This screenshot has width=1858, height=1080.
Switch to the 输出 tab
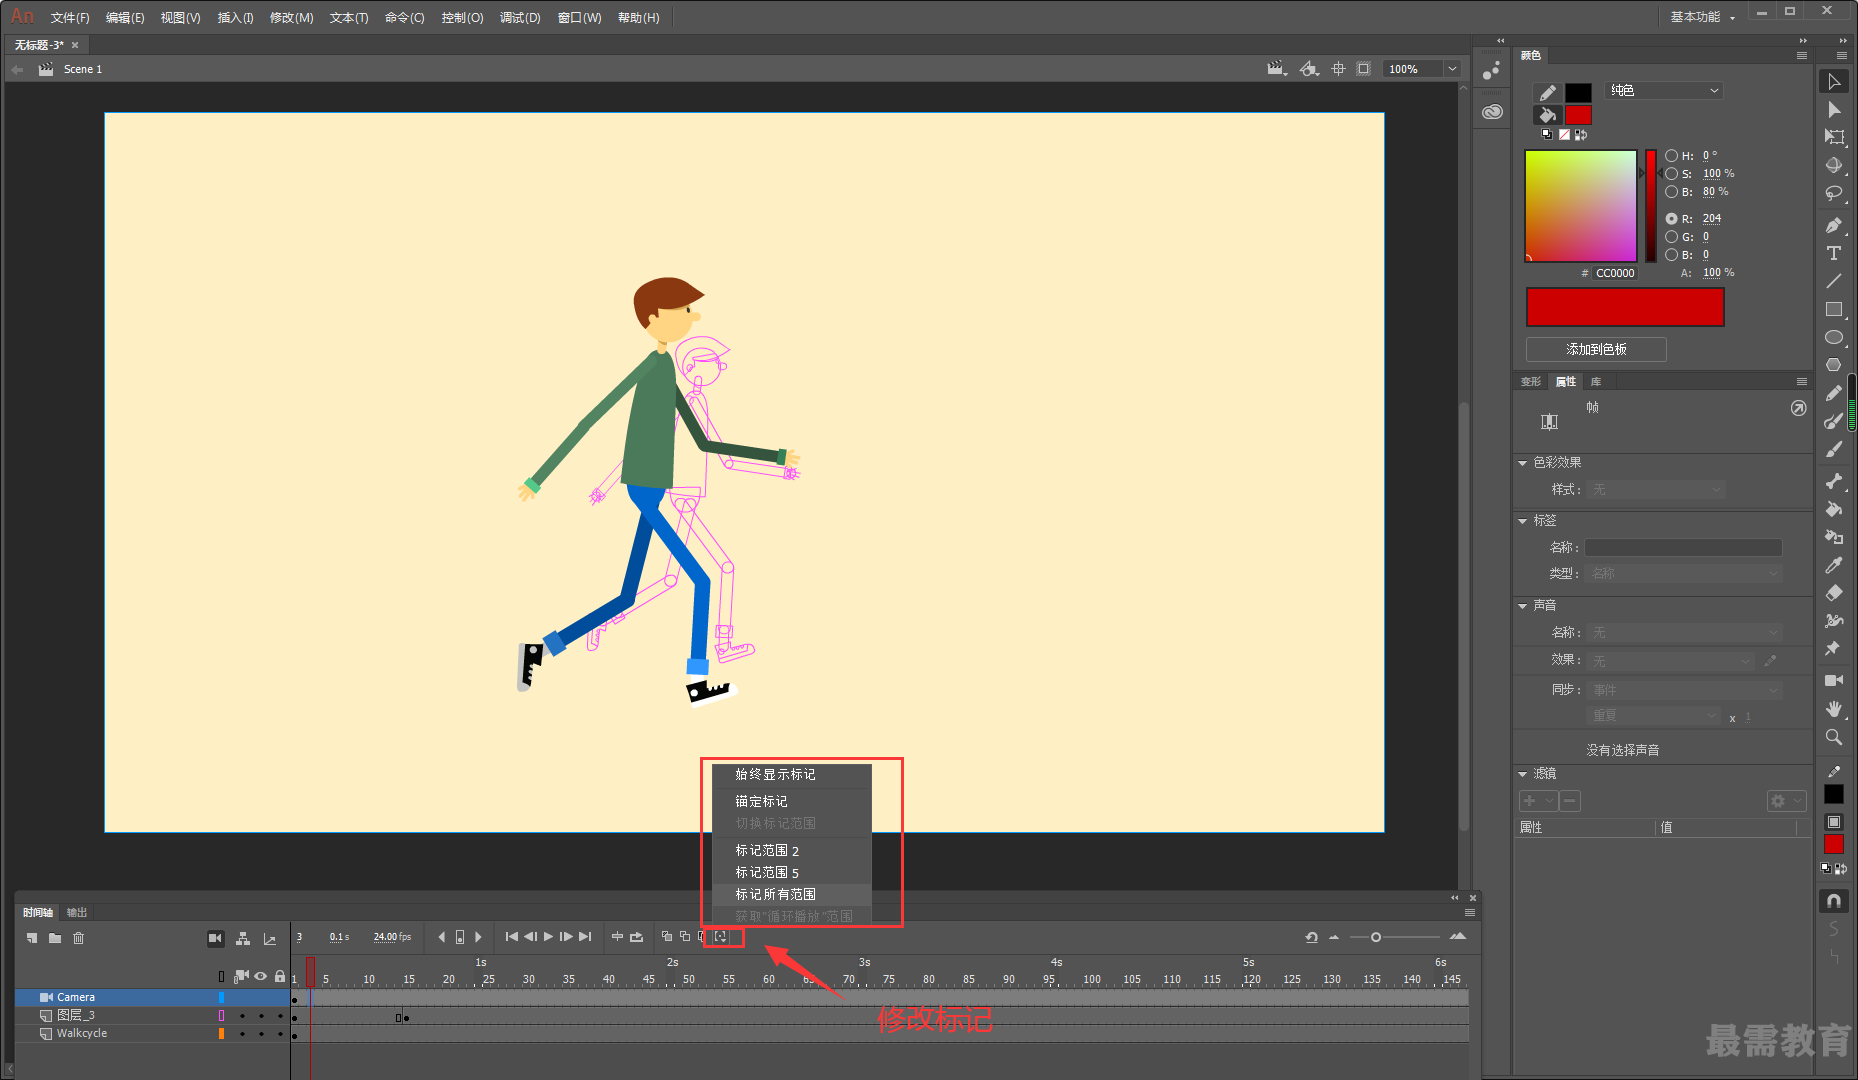77,912
